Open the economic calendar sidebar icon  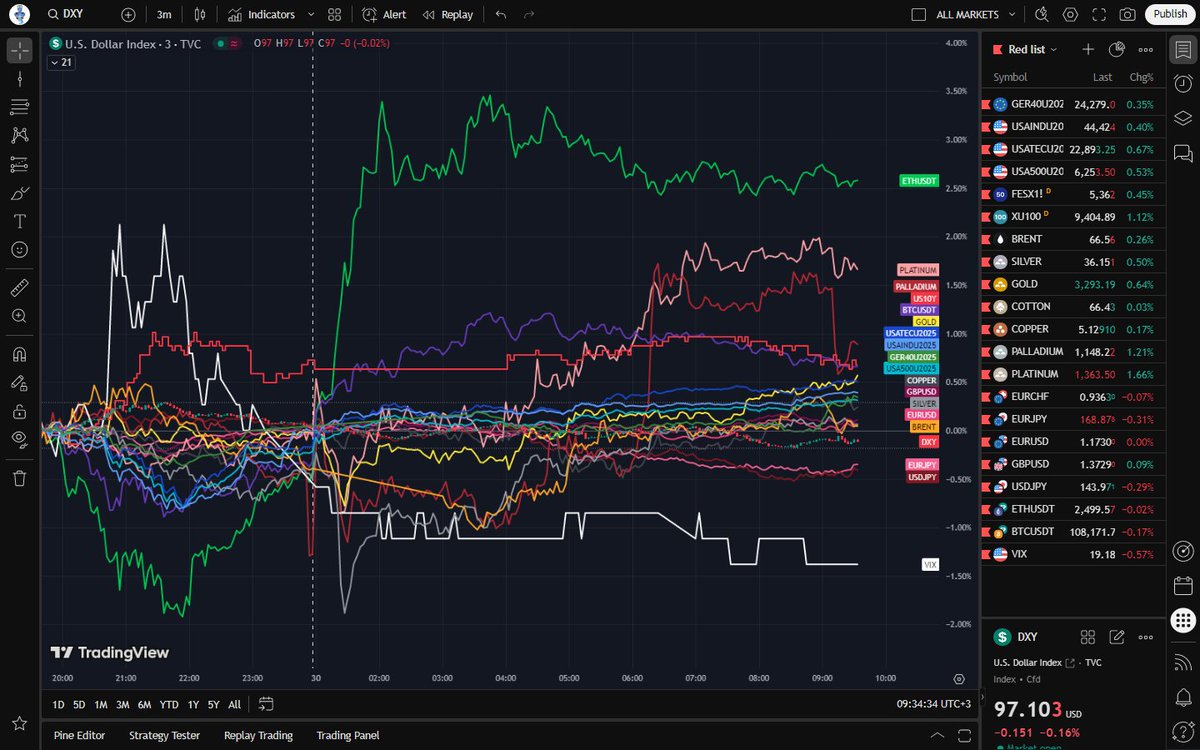coord(1184,586)
